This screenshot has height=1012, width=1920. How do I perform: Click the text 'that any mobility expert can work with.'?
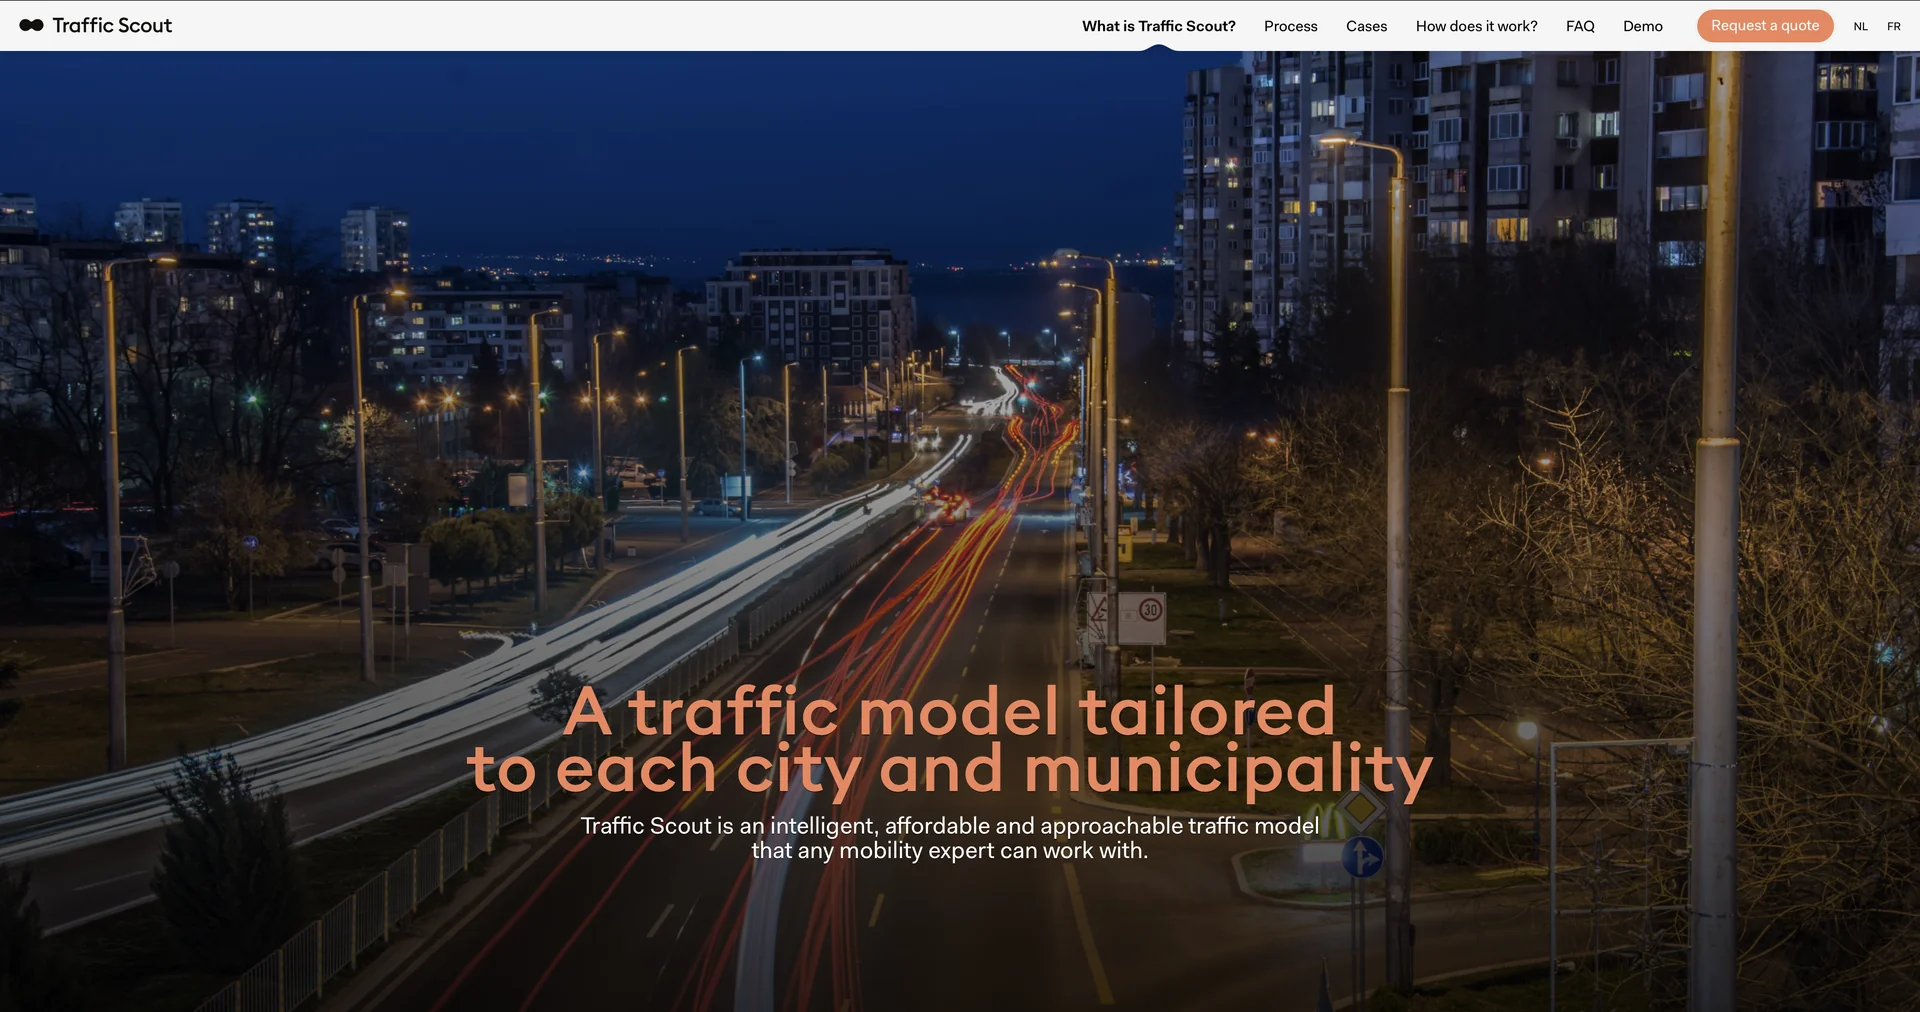(x=950, y=851)
